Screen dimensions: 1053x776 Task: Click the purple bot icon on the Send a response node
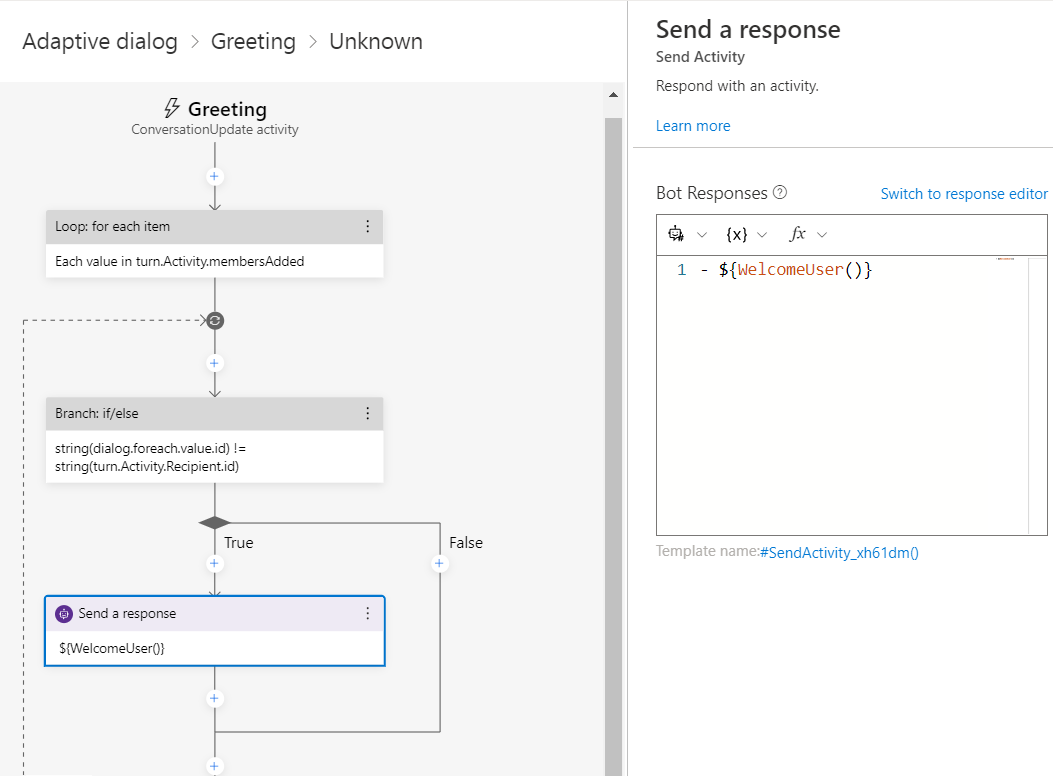[64, 614]
